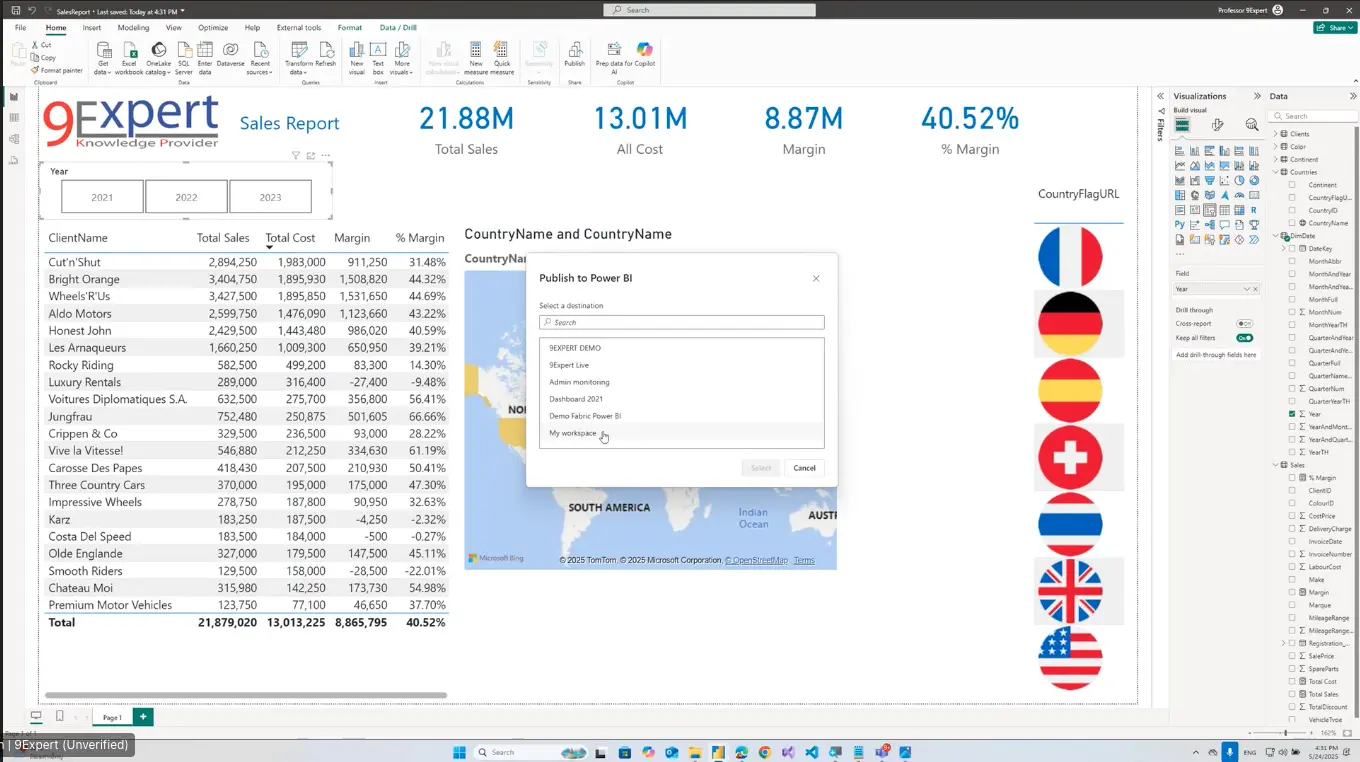The width and height of the screenshot is (1360, 762).
Task: Choose the Python visual icon
Action: tap(1180, 225)
